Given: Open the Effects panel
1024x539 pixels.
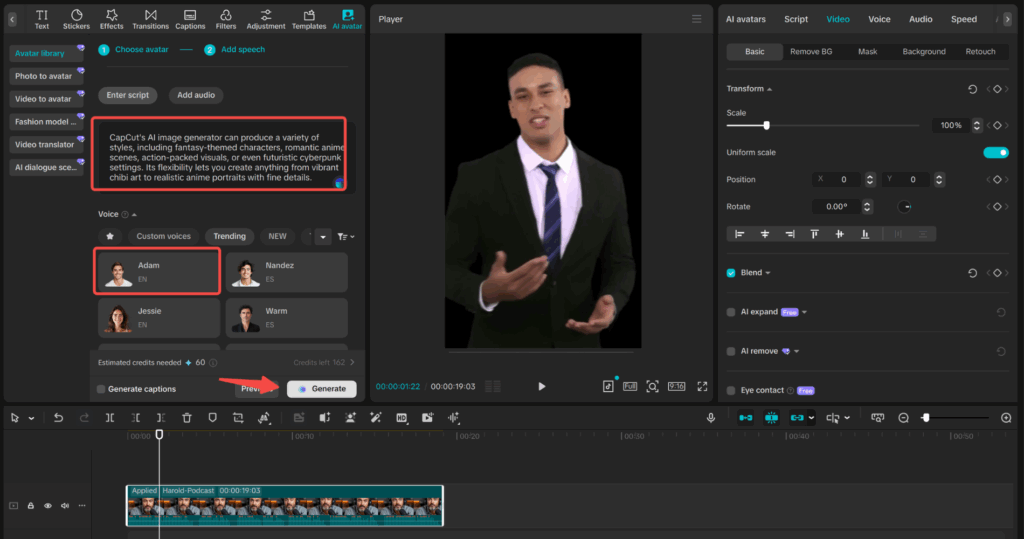Looking at the screenshot, I should pos(112,19).
